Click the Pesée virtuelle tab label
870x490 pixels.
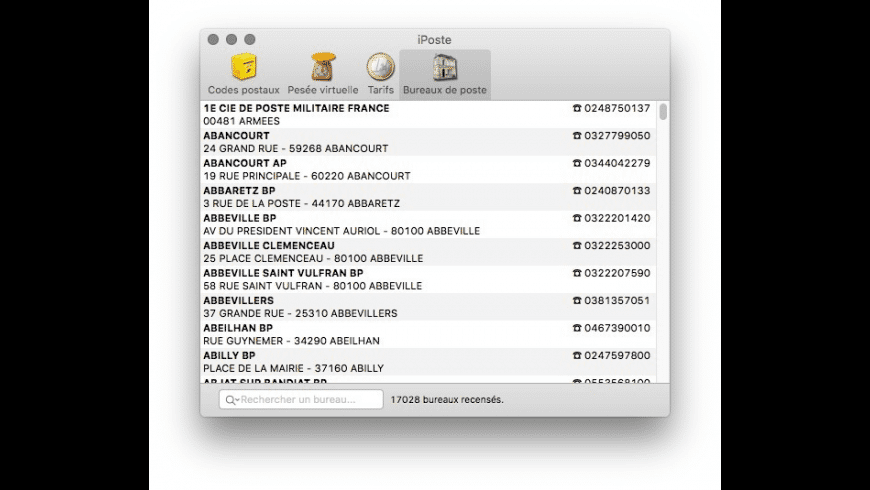point(323,90)
